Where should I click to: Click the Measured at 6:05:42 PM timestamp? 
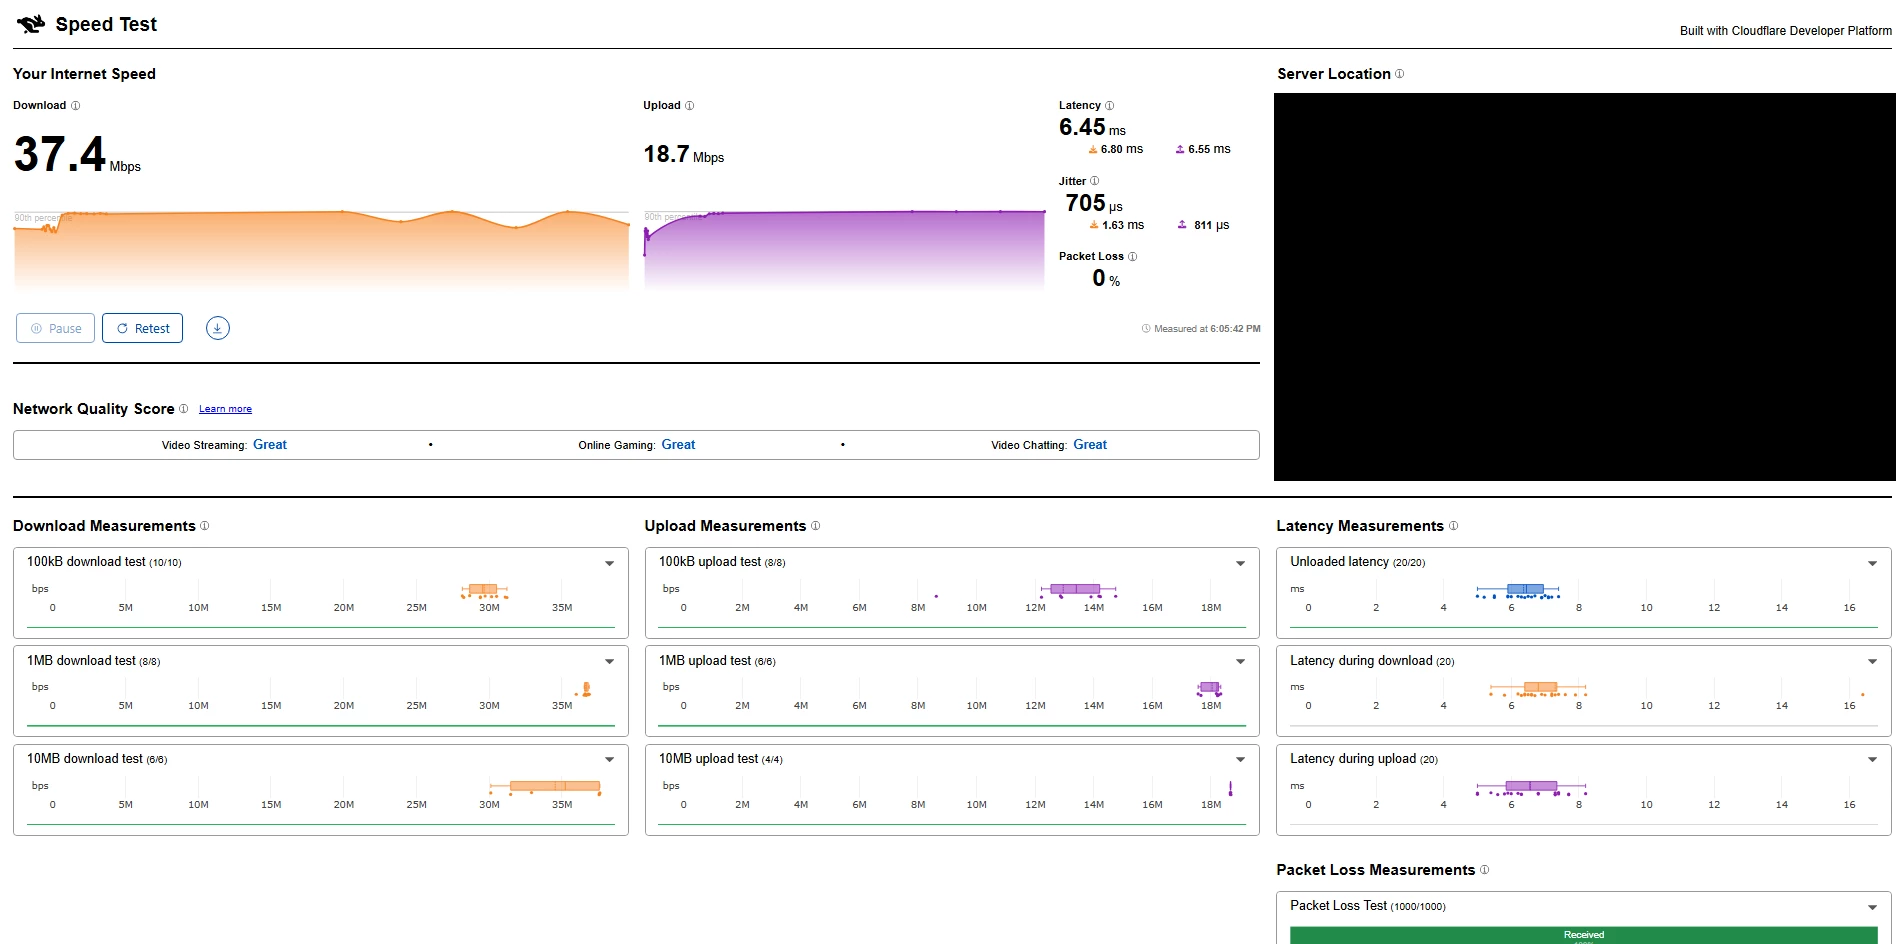1207,329
